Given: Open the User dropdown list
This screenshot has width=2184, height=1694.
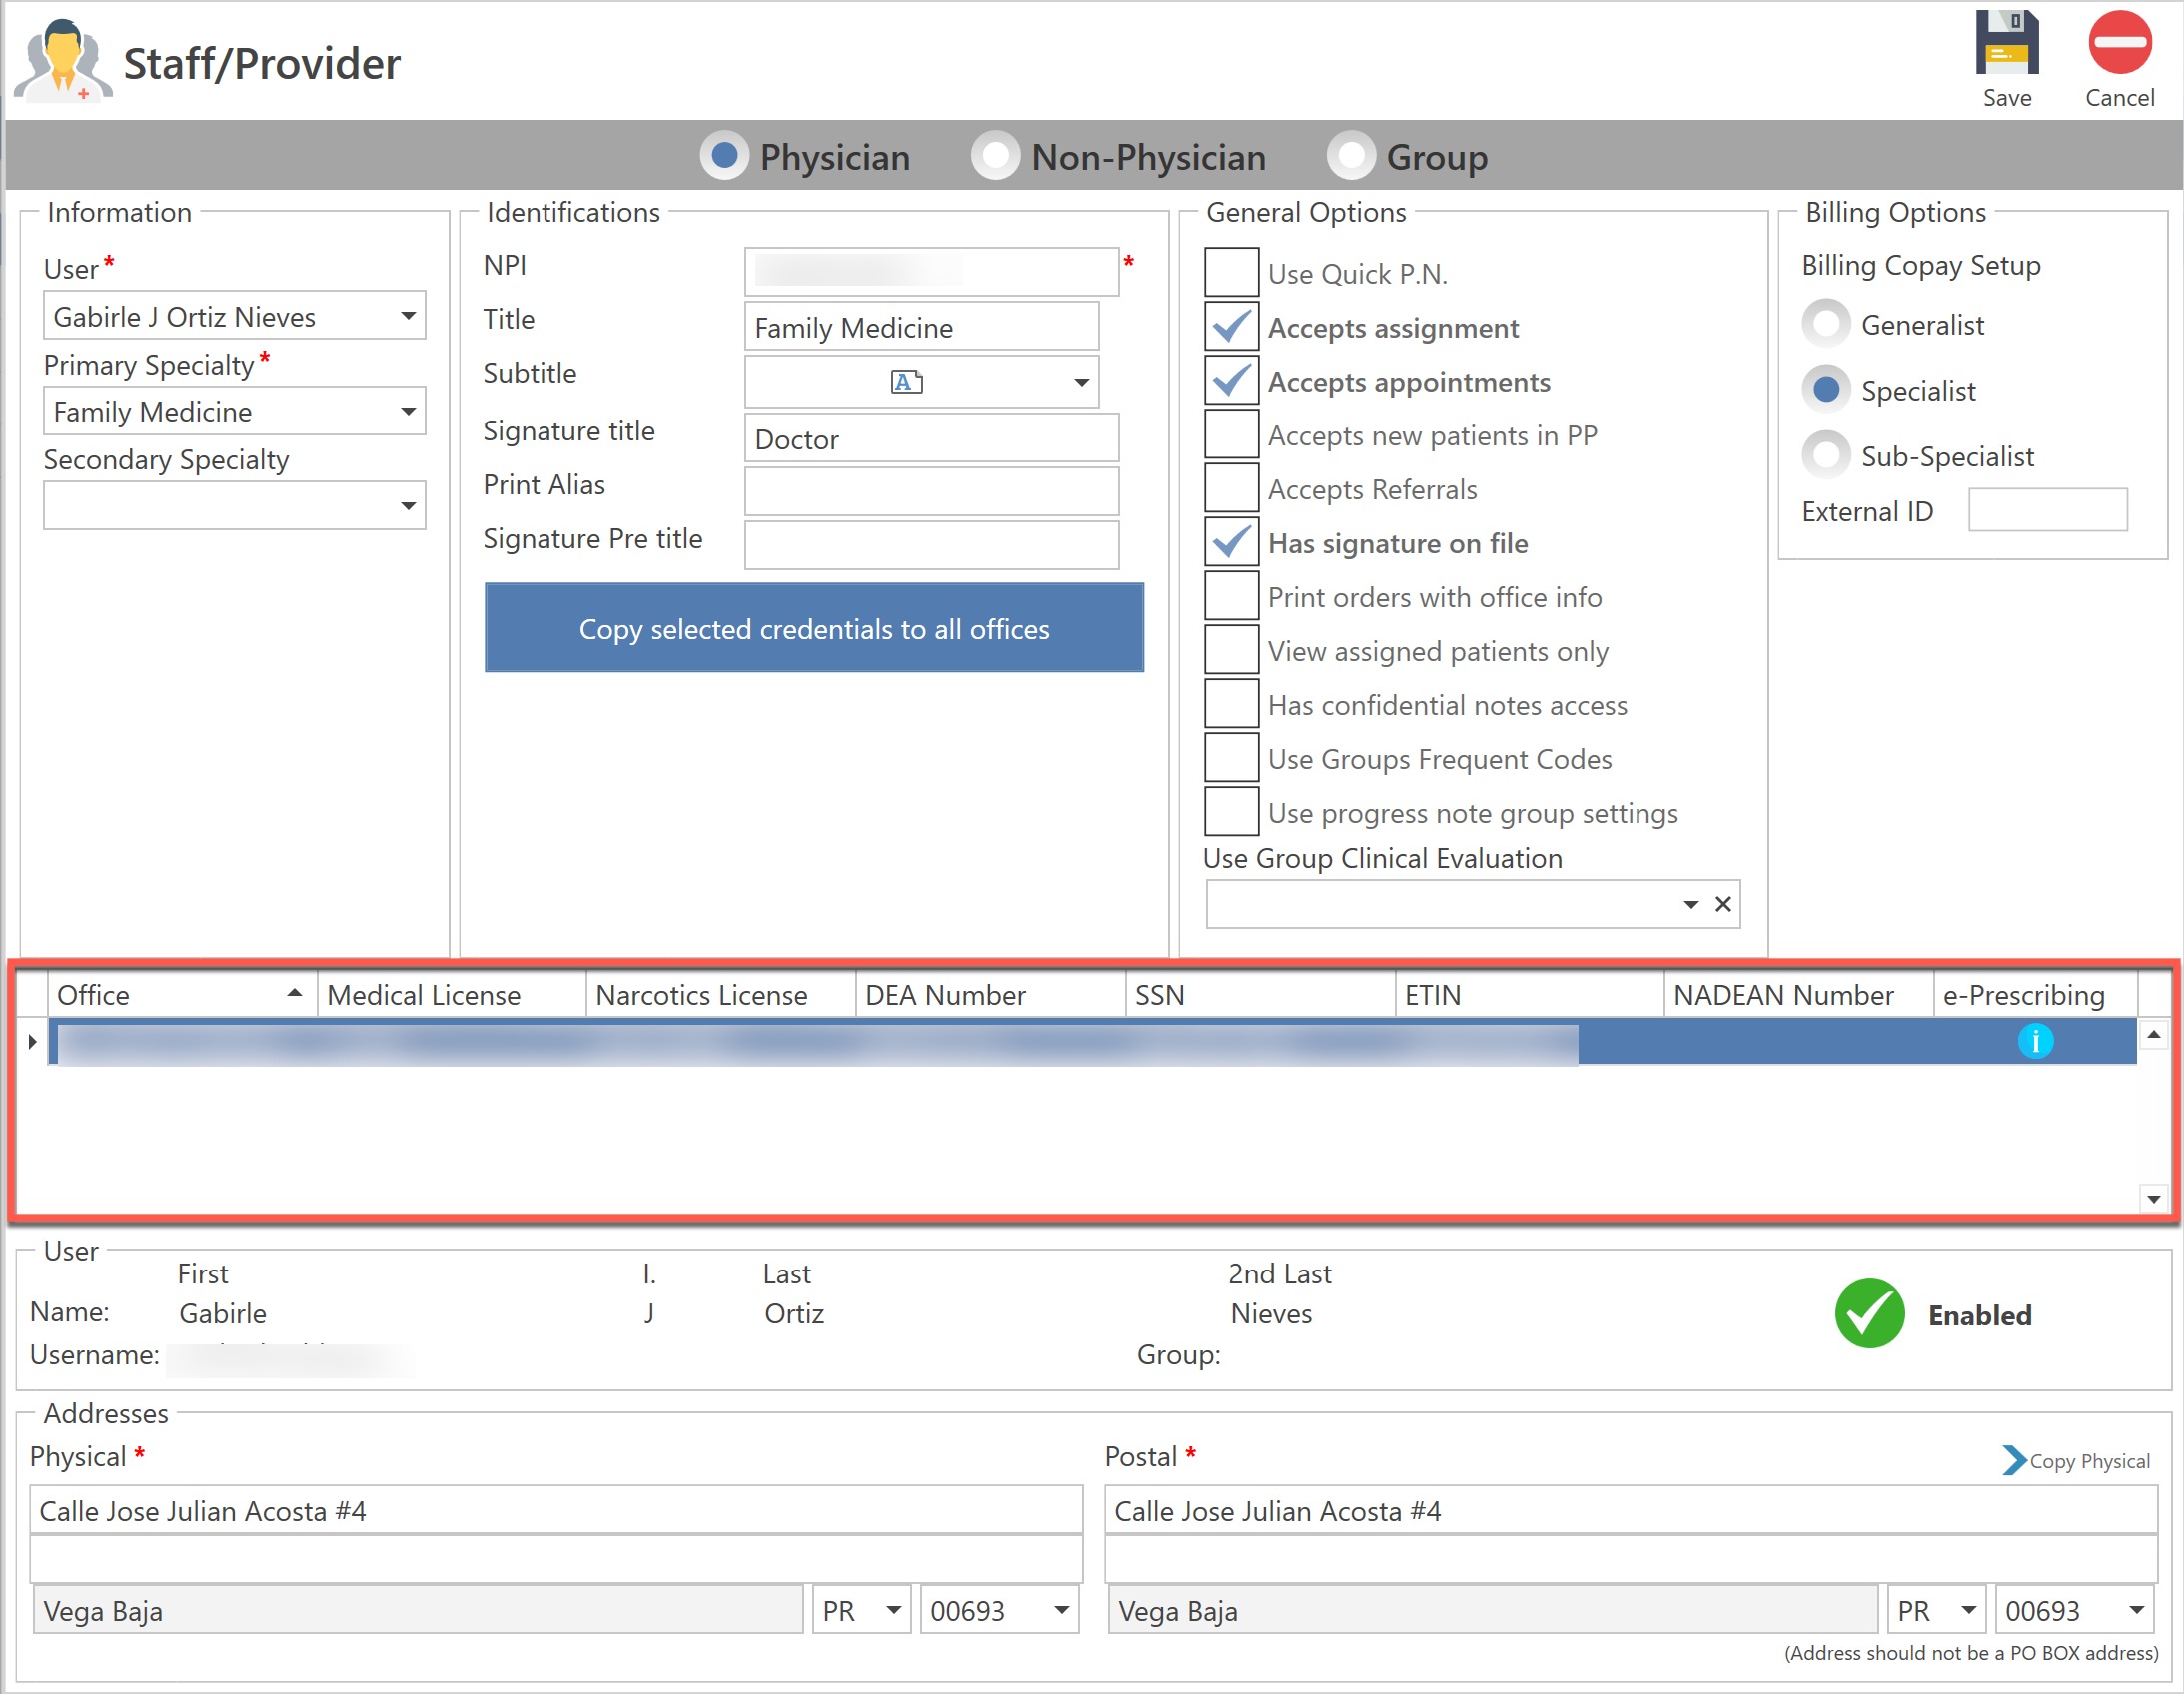Looking at the screenshot, I should tap(408, 316).
